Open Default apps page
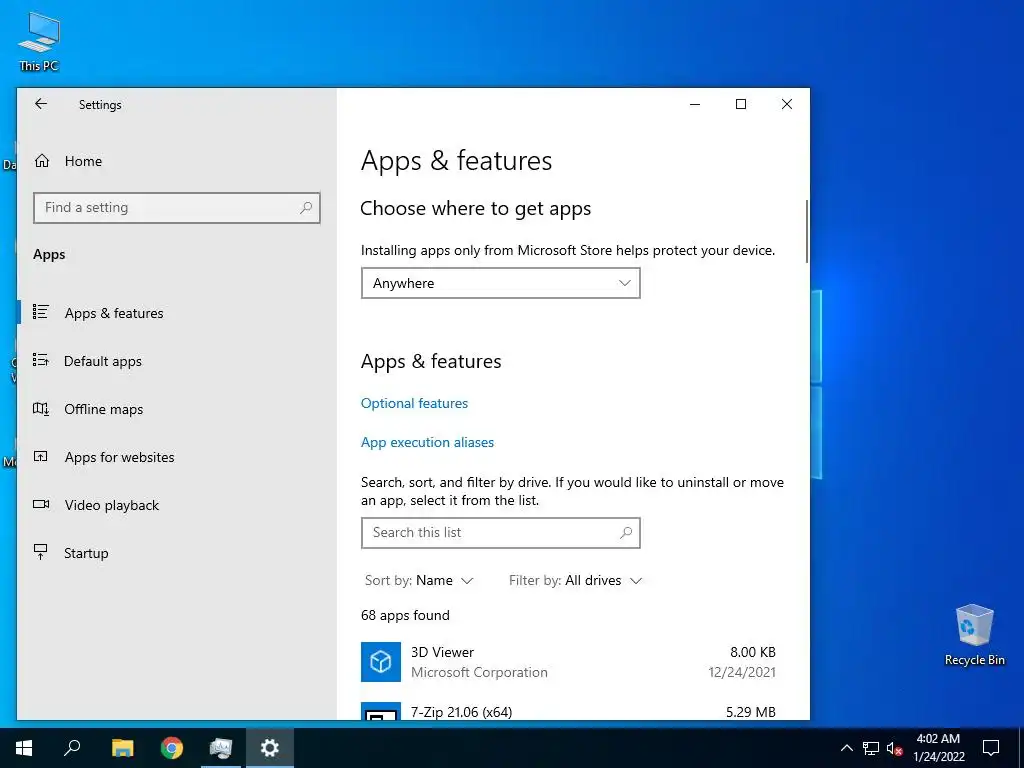Screen dimensions: 1024x768 click(x=103, y=361)
